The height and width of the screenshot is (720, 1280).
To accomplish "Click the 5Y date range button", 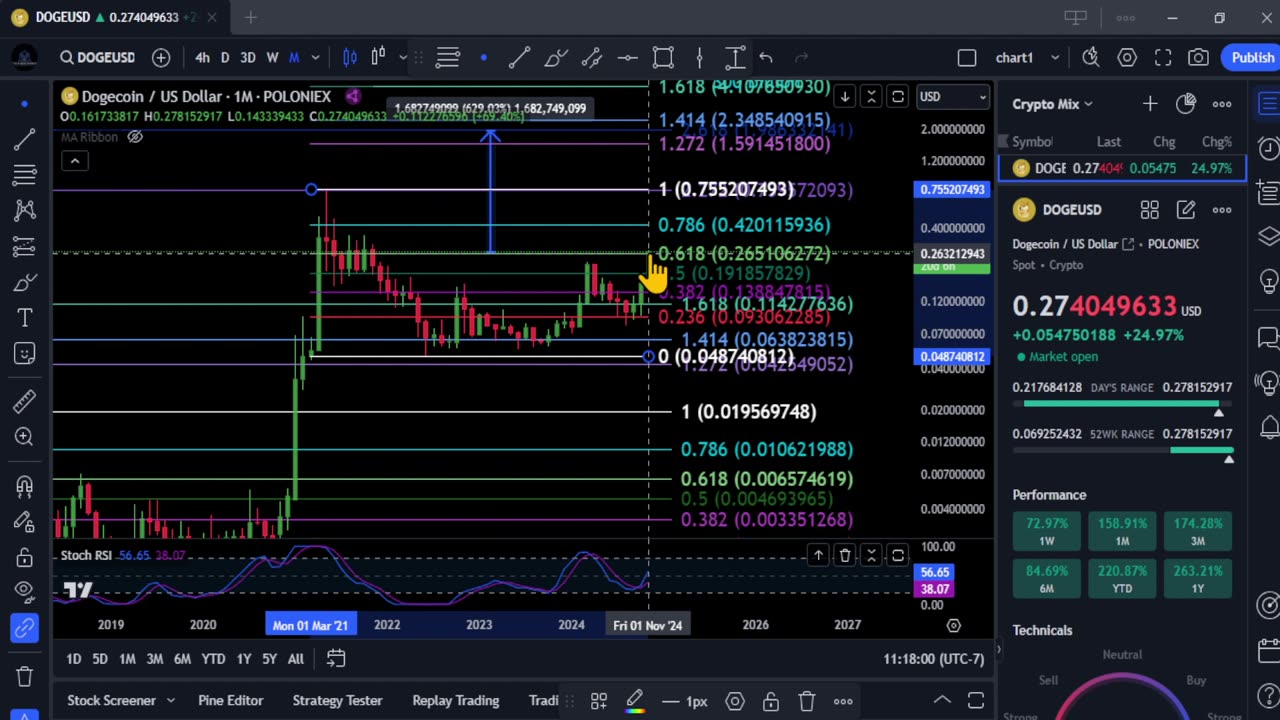I will tap(269, 659).
